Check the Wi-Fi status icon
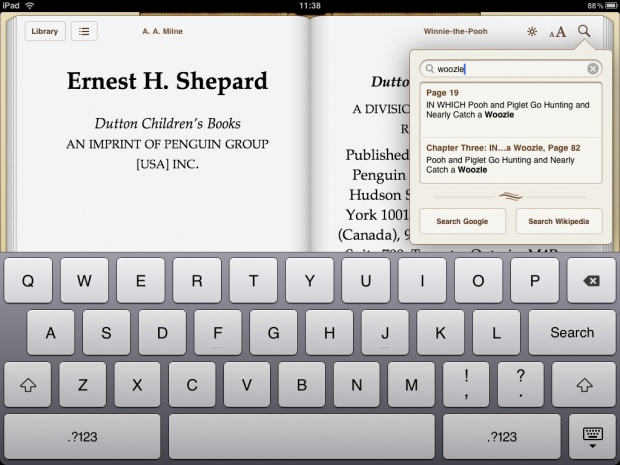This screenshot has height=465, width=620. (30, 6)
